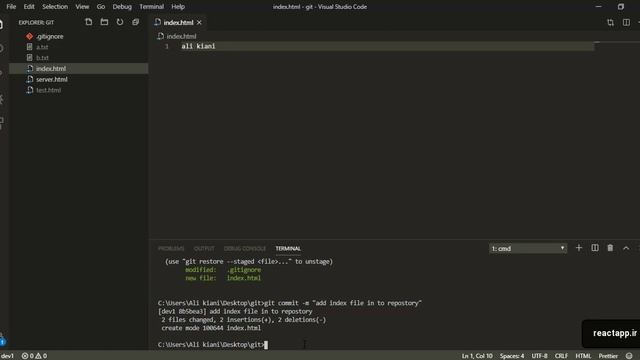Click Prettier in the status bar

(x=608, y=356)
